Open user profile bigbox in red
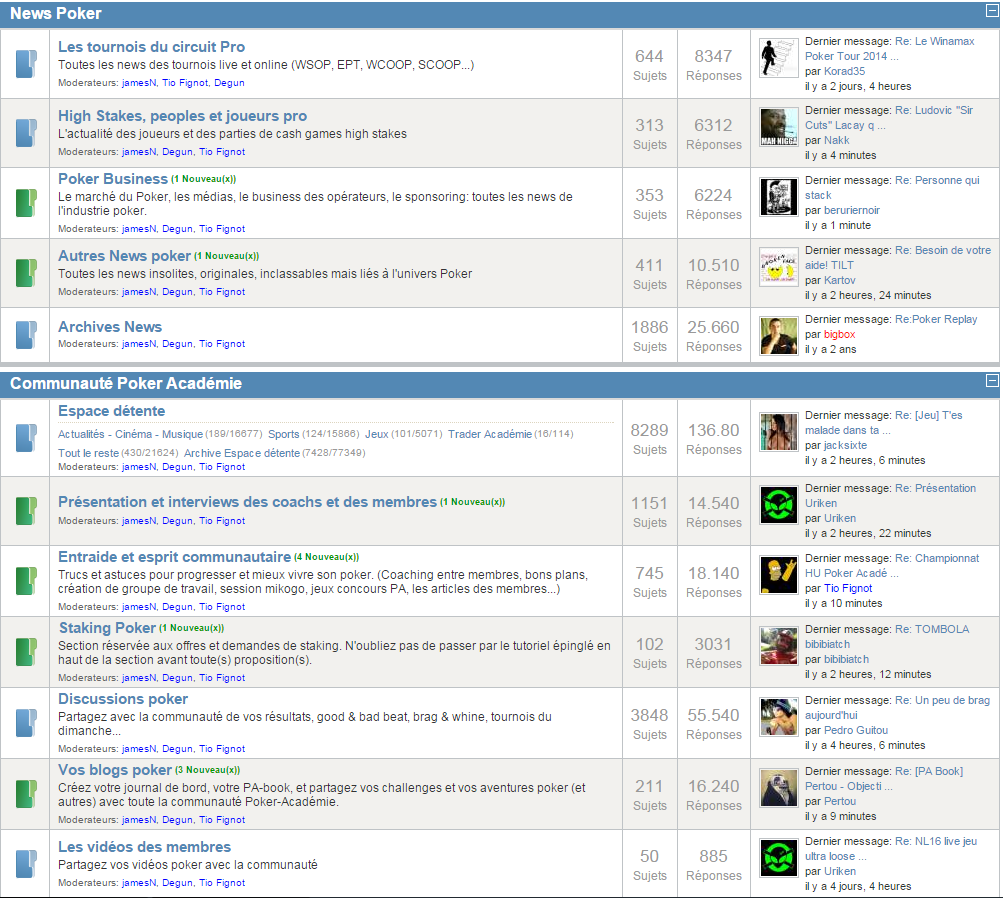 [839, 335]
